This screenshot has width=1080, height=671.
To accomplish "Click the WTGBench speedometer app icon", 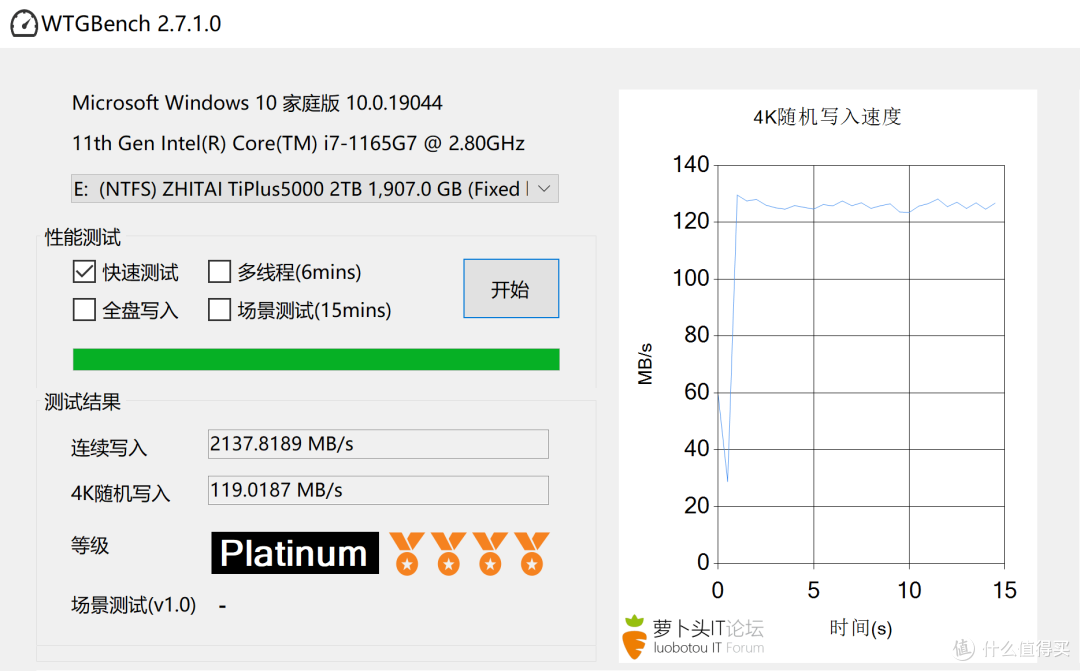I will (x=24, y=23).
